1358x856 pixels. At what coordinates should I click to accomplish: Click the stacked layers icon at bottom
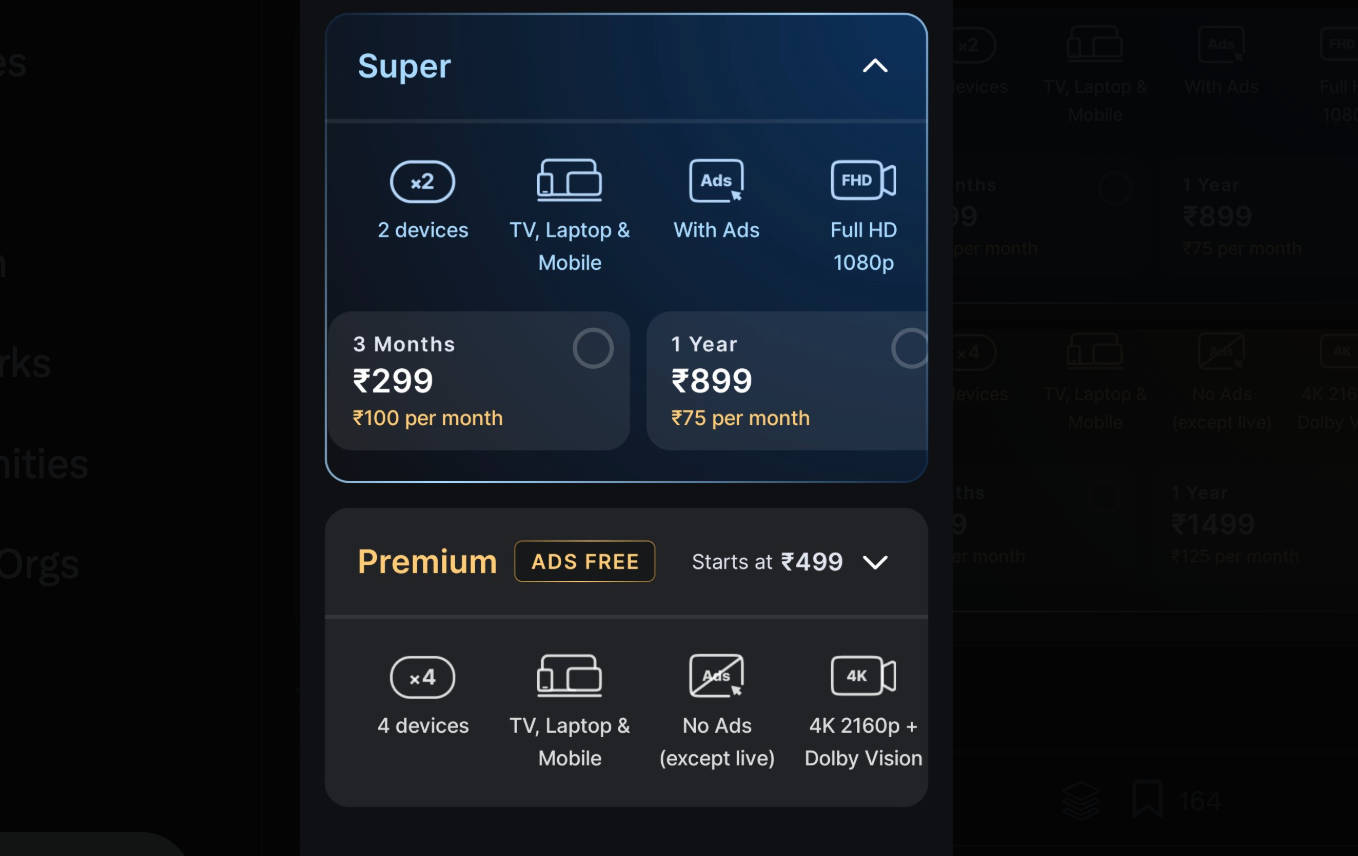pos(1081,800)
